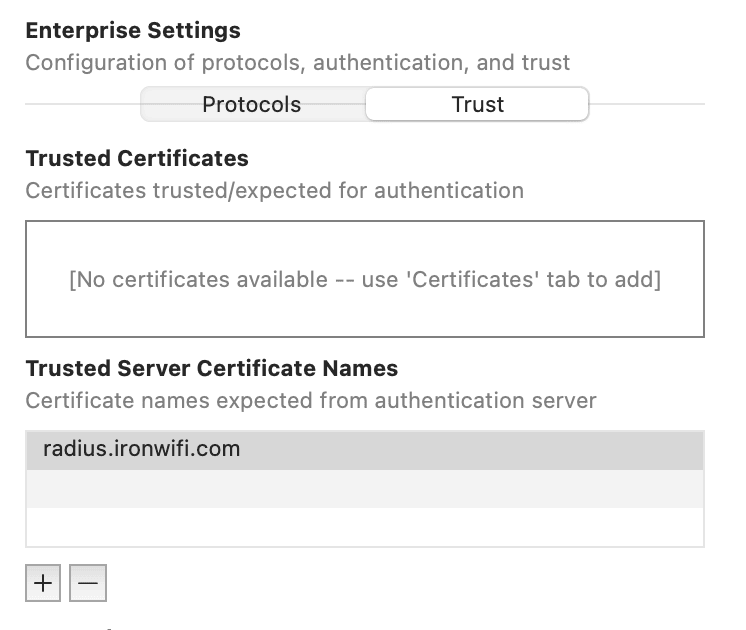Select the Trust tab

[x=477, y=104]
